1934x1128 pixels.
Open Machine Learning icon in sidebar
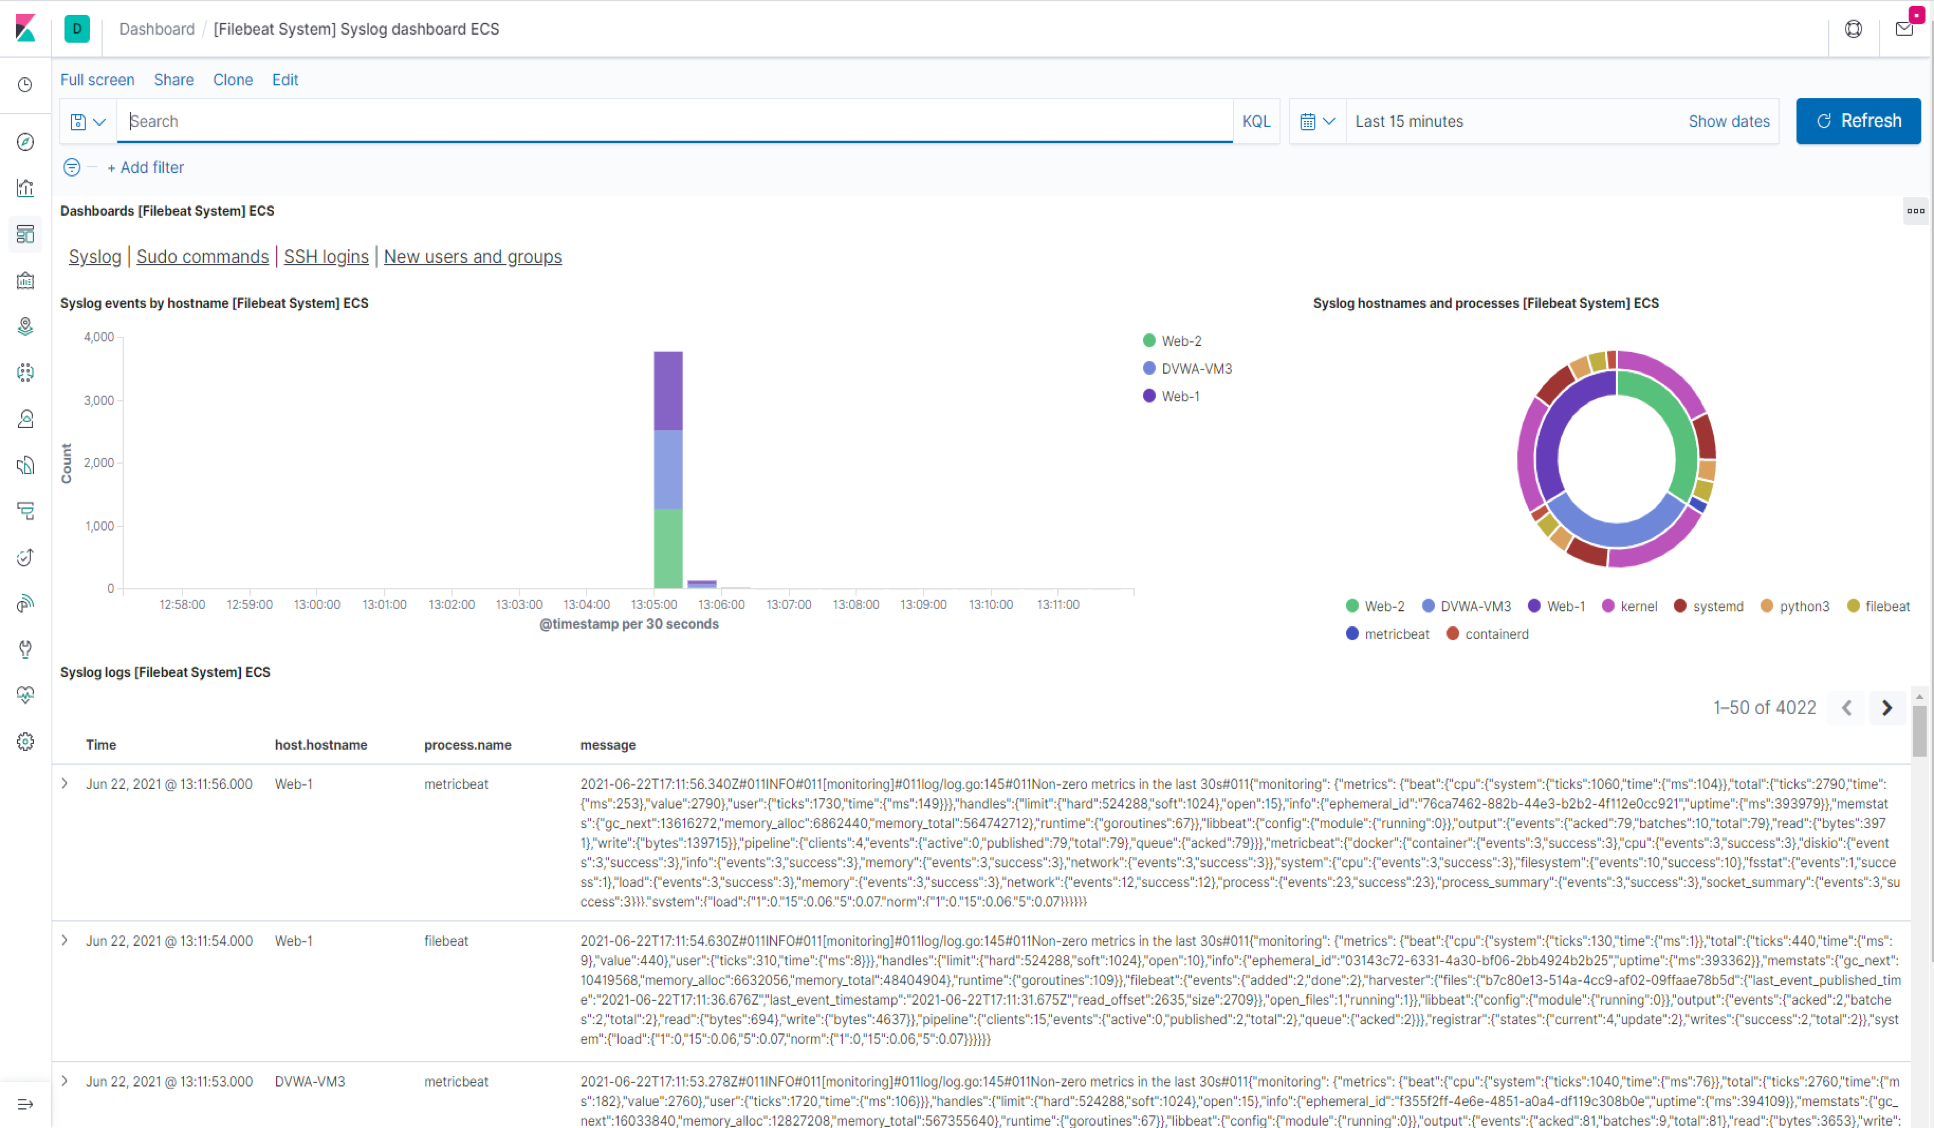(26, 373)
